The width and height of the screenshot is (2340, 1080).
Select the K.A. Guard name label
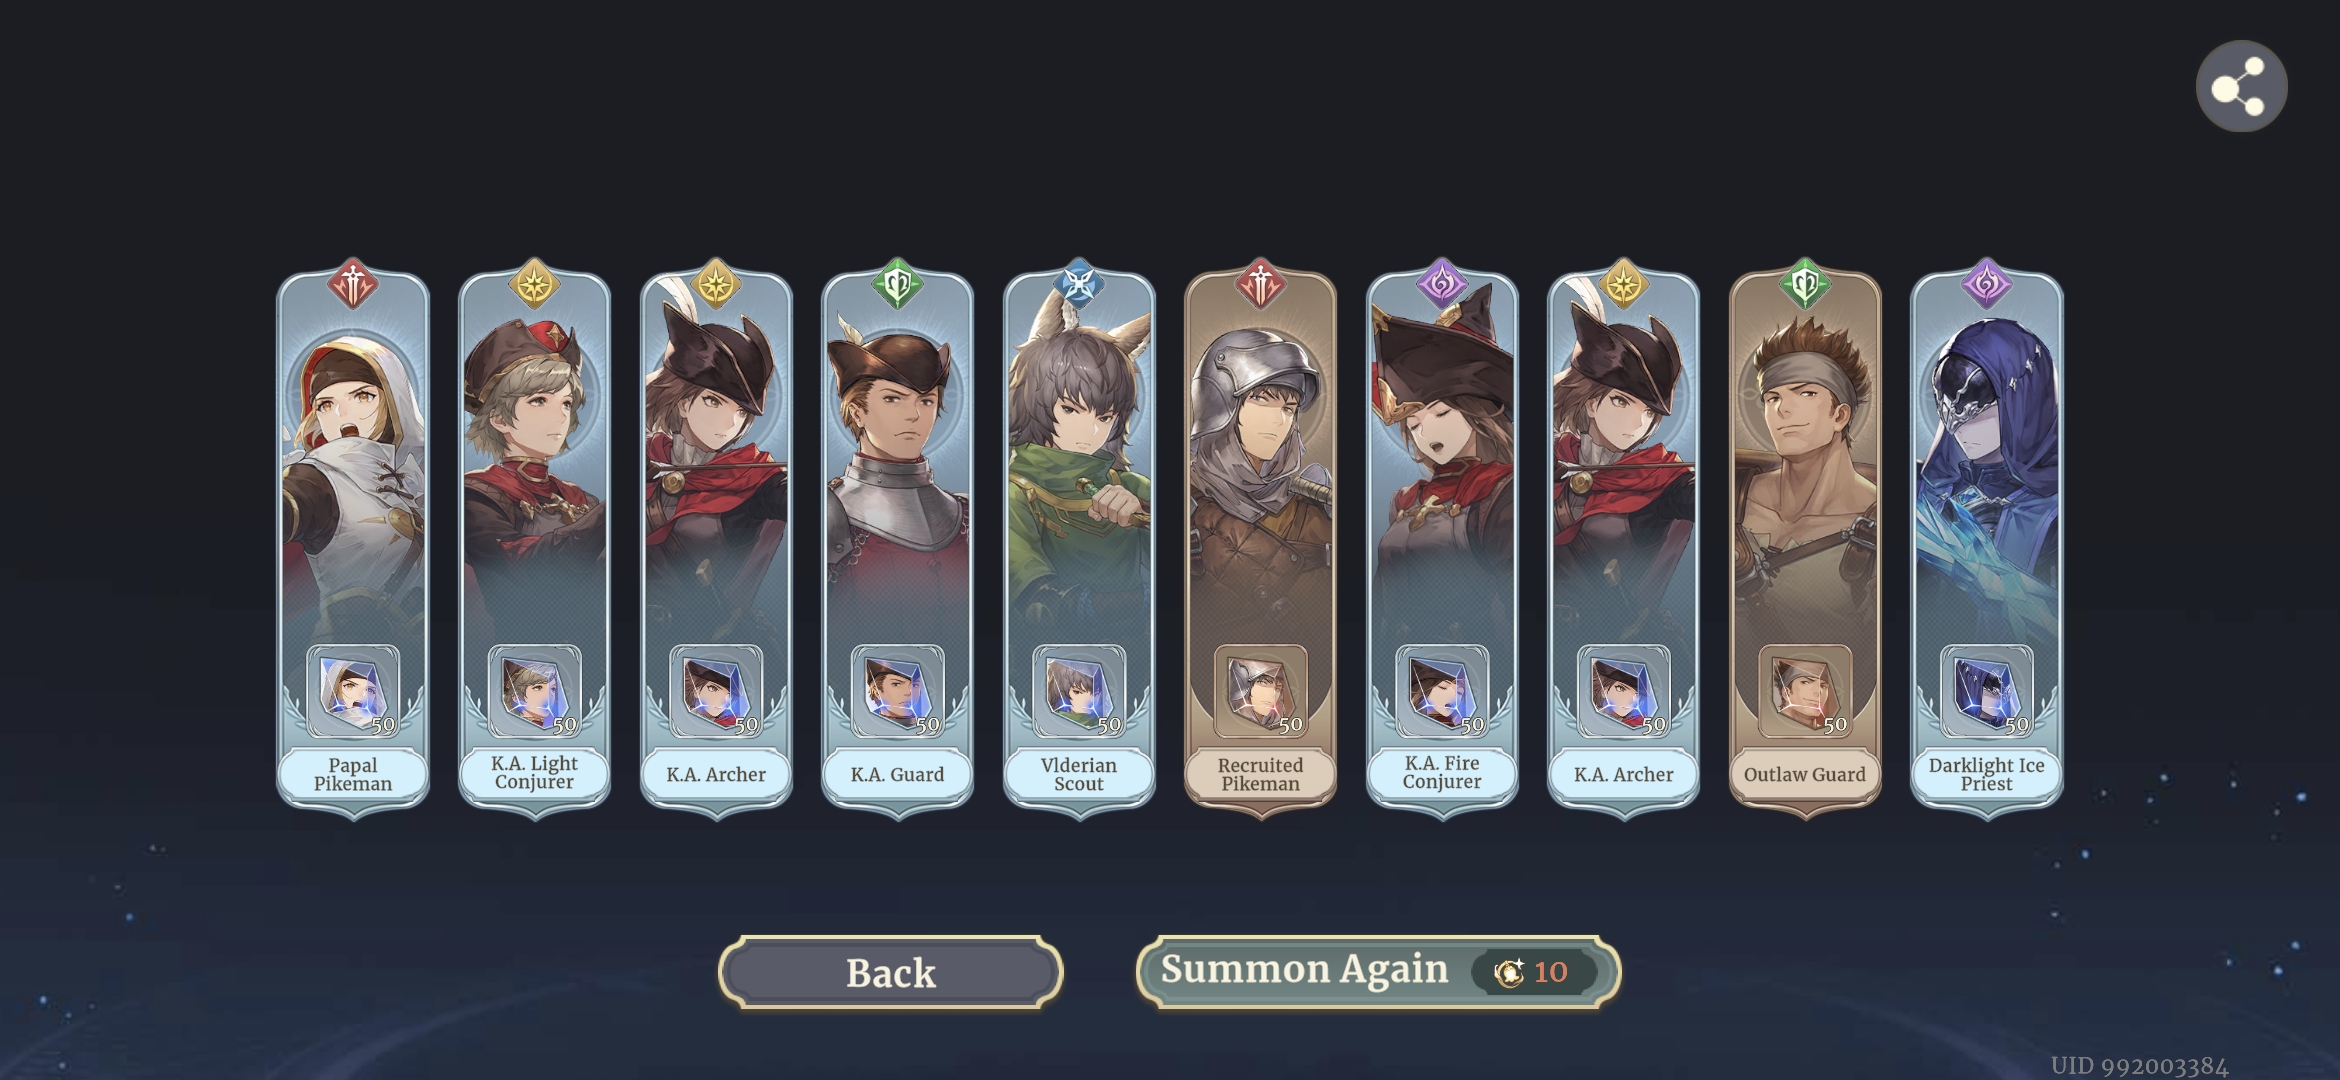[897, 774]
